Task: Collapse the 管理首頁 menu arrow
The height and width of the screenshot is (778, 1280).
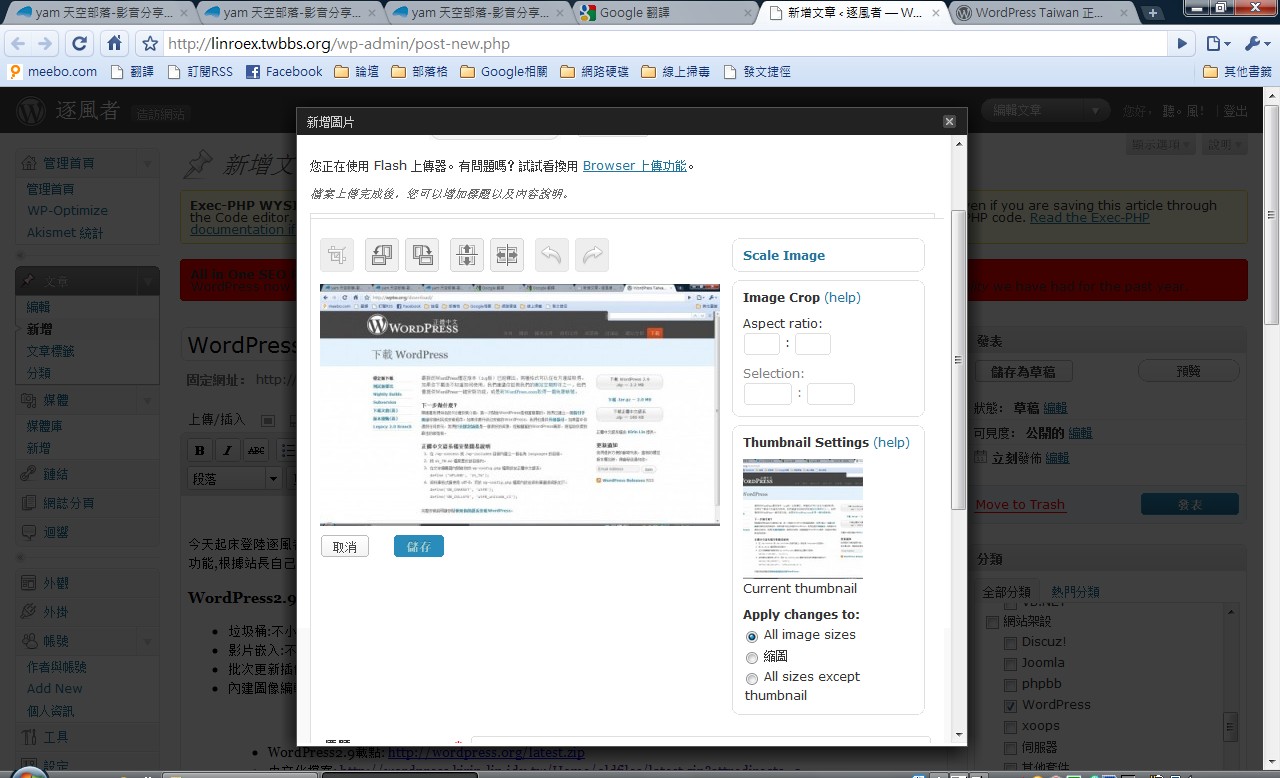Action: click(x=148, y=163)
